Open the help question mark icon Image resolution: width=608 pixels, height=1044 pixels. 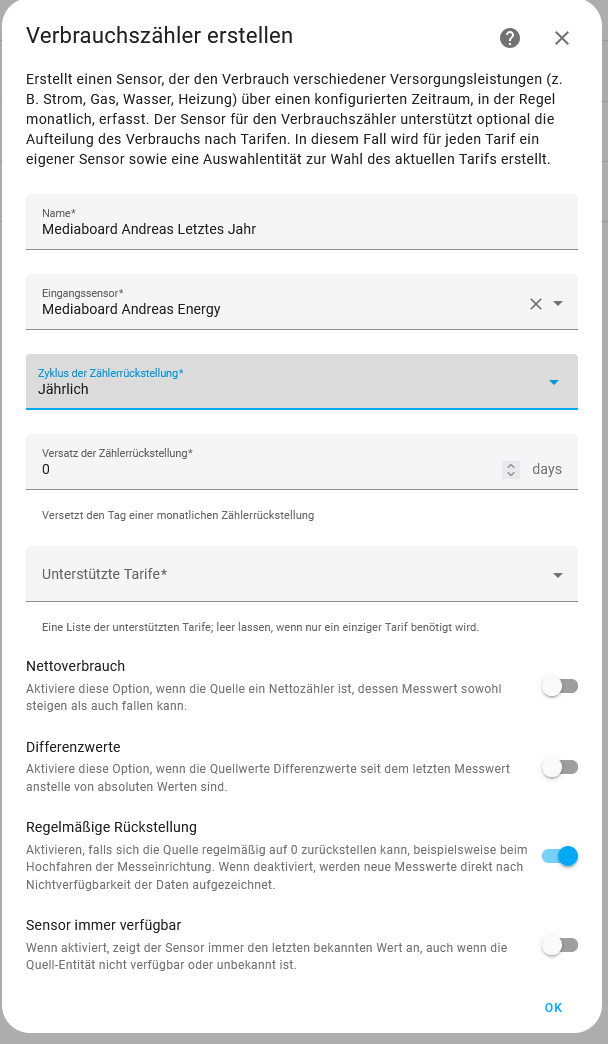point(510,38)
